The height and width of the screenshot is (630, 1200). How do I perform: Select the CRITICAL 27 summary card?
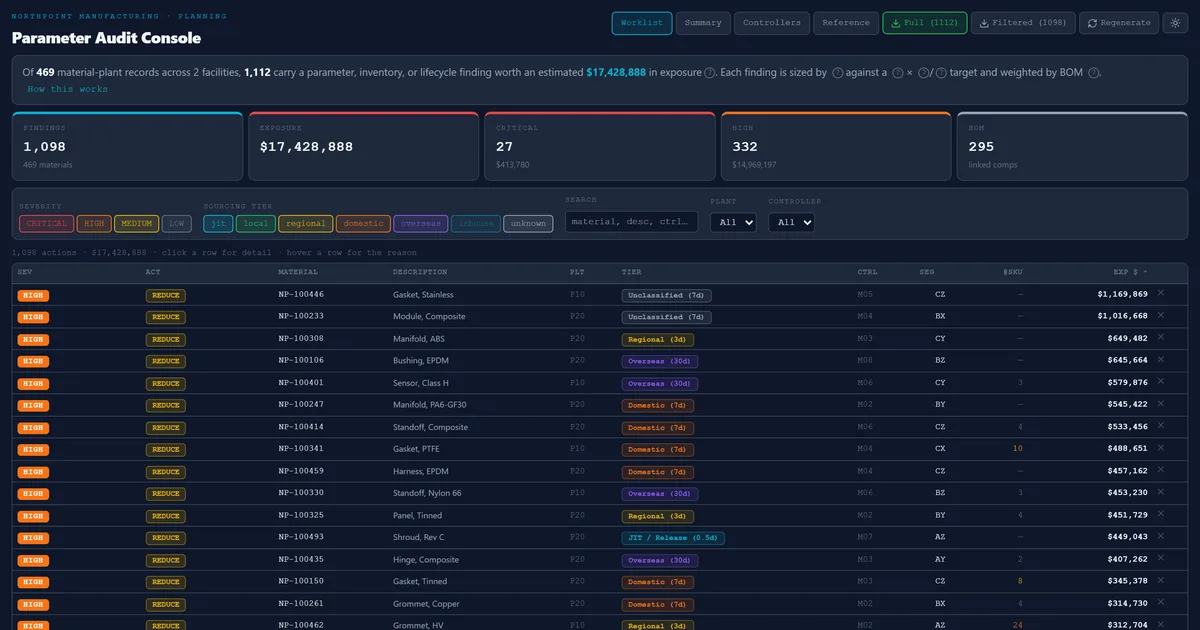point(599,147)
